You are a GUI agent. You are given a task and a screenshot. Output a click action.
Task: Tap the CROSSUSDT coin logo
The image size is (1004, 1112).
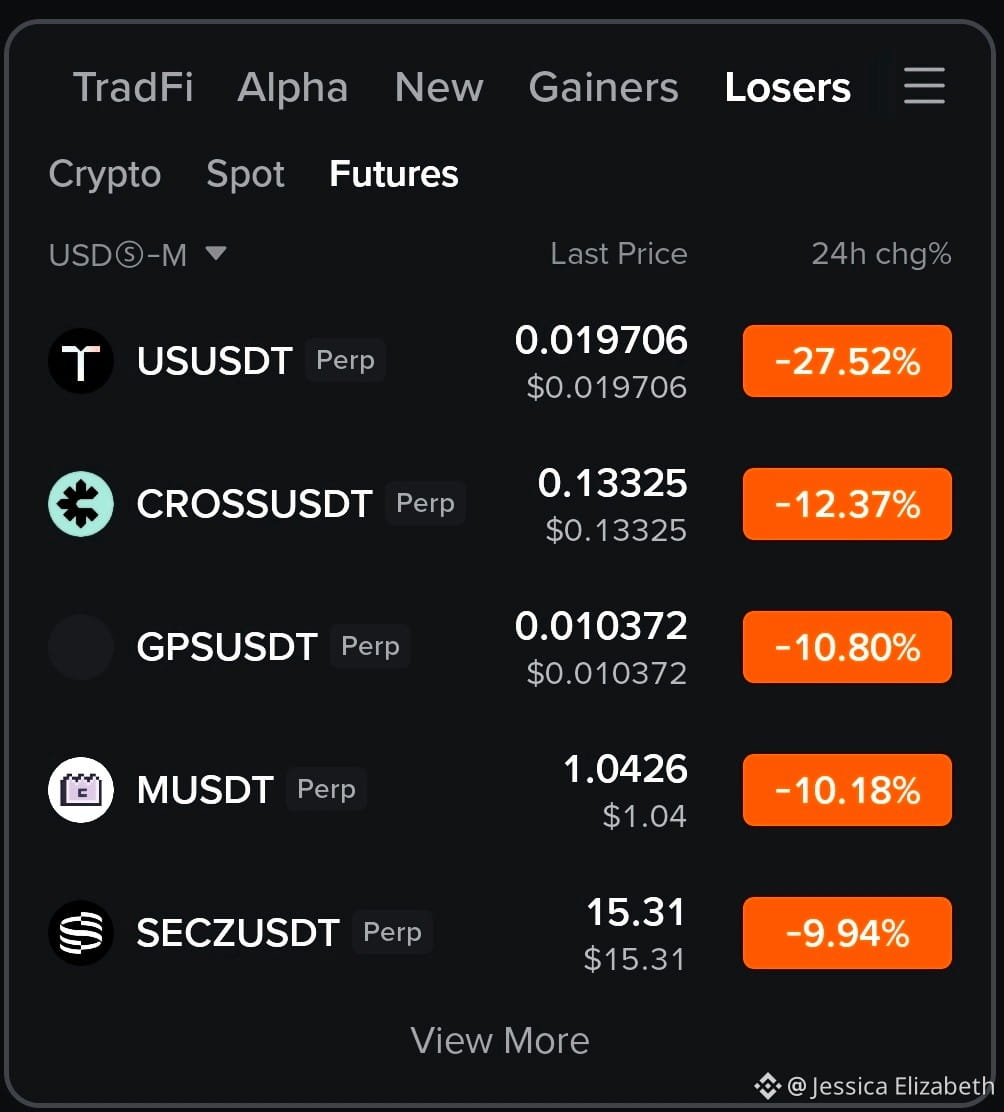click(81, 504)
